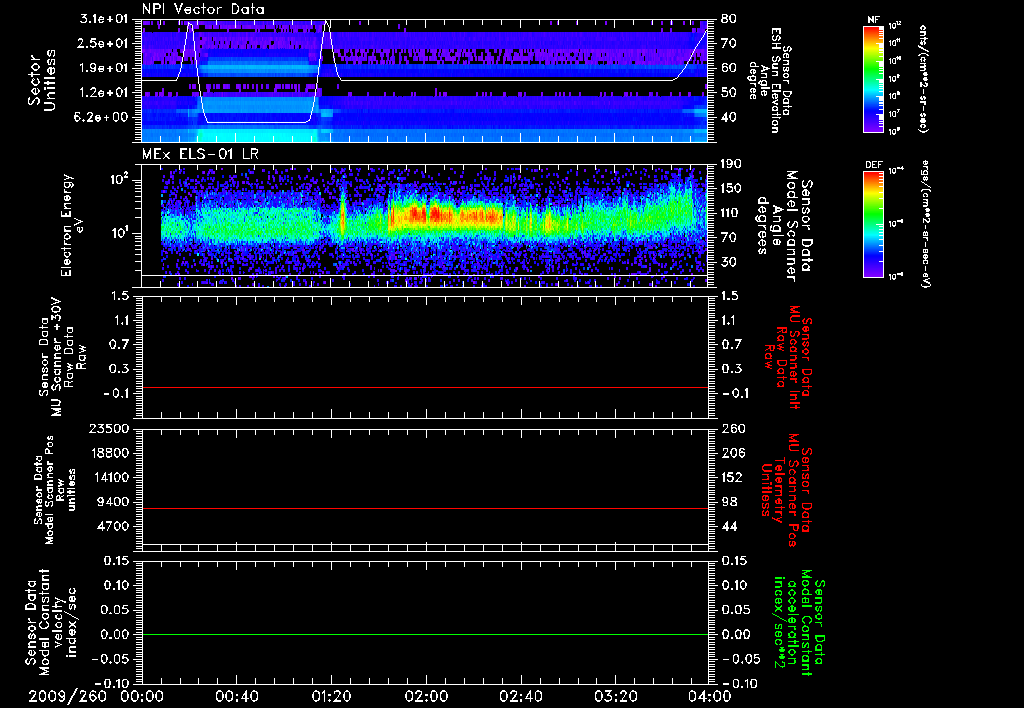Click the '44' telemetry tick label
The height and width of the screenshot is (708, 1024).
(x=728, y=526)
